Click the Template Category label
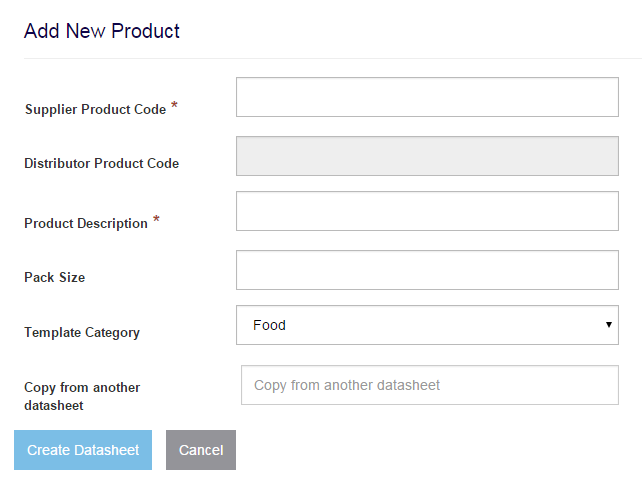 pos(82,332)
